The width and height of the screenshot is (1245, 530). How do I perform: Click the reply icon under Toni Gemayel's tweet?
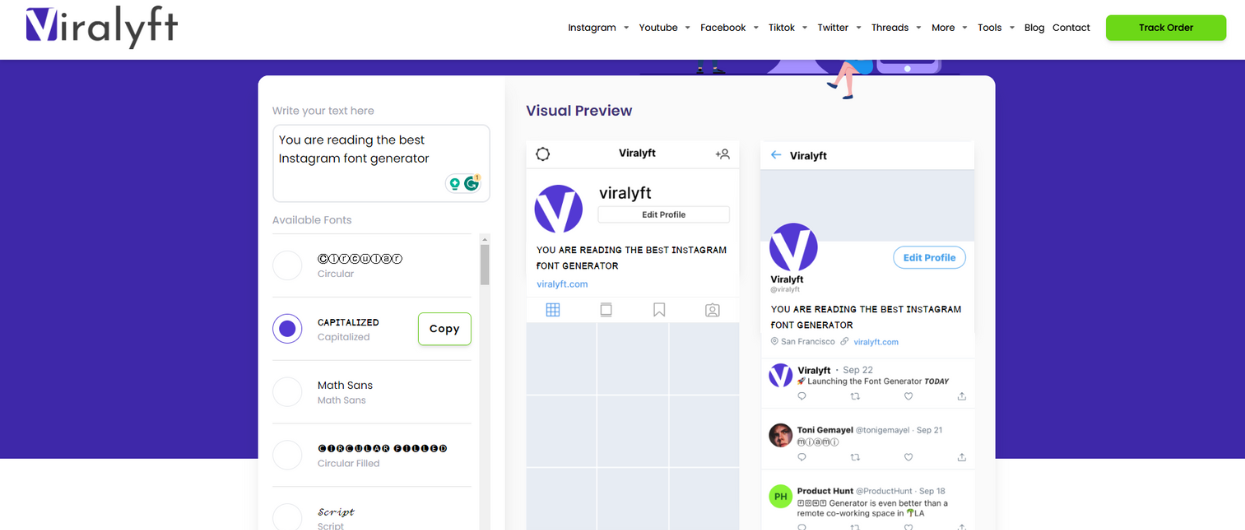pos(802,457)
